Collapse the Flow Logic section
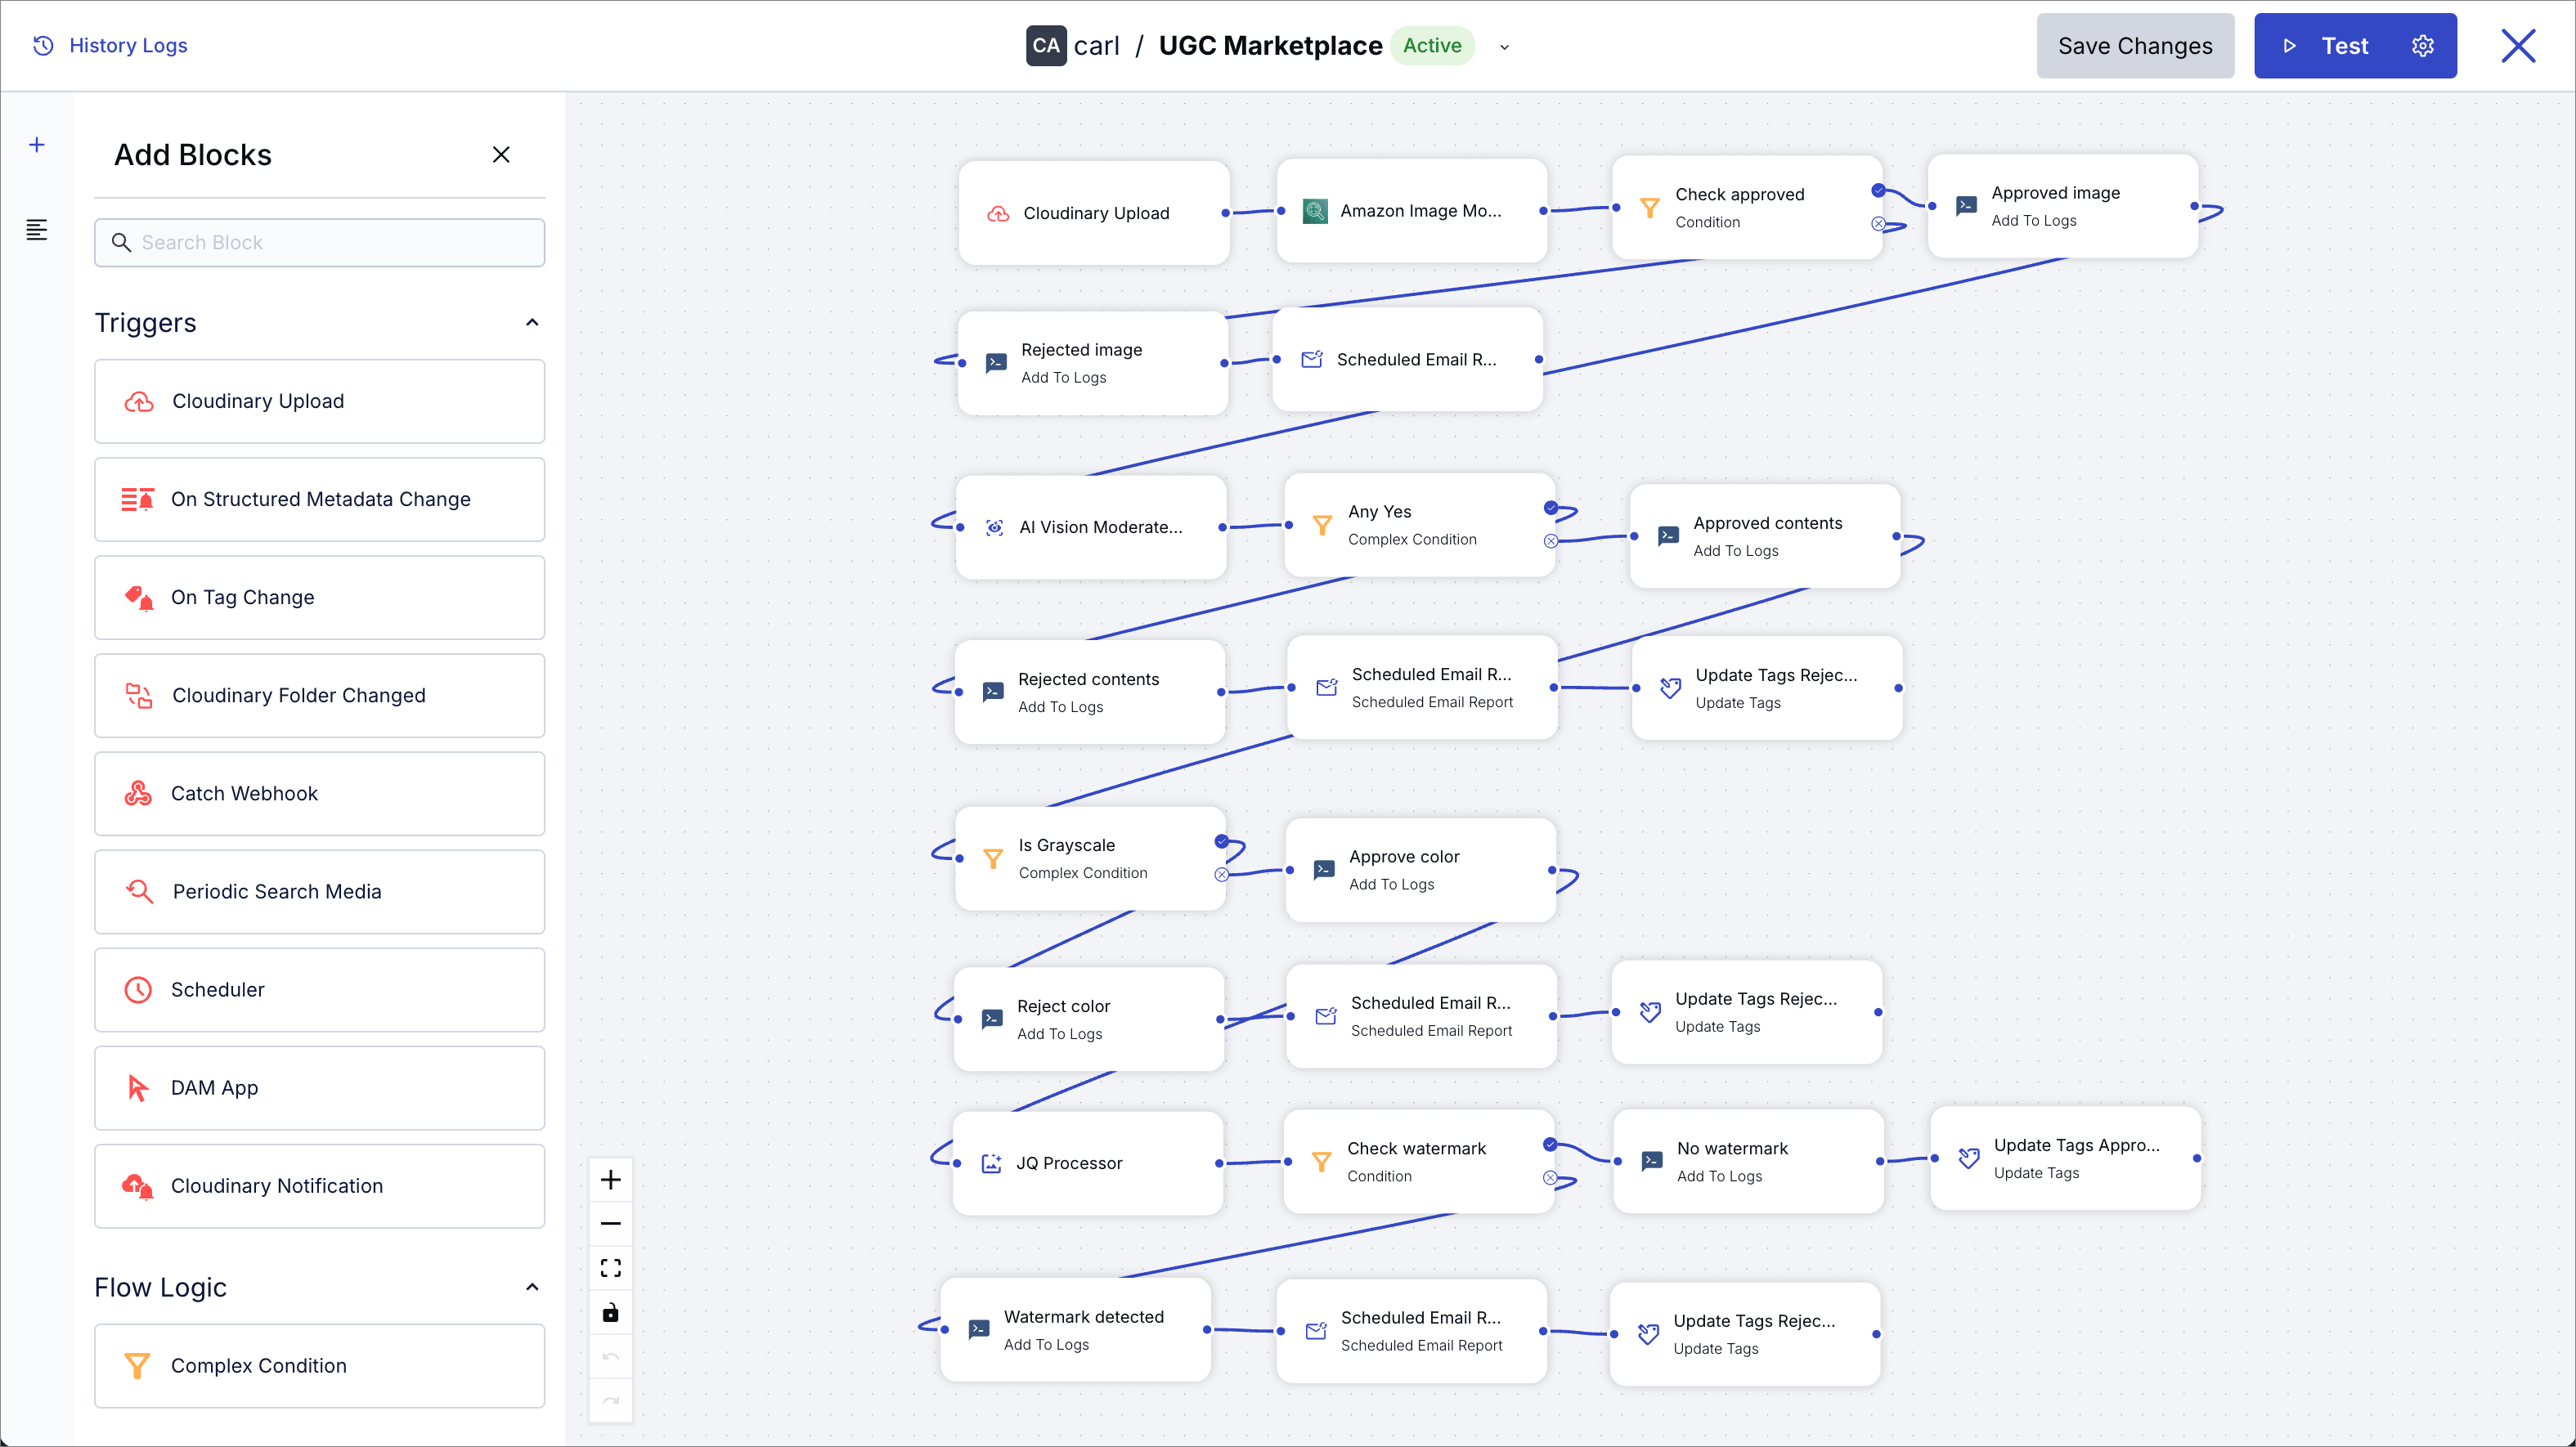2576x1447 pixels. (532, 1287)
